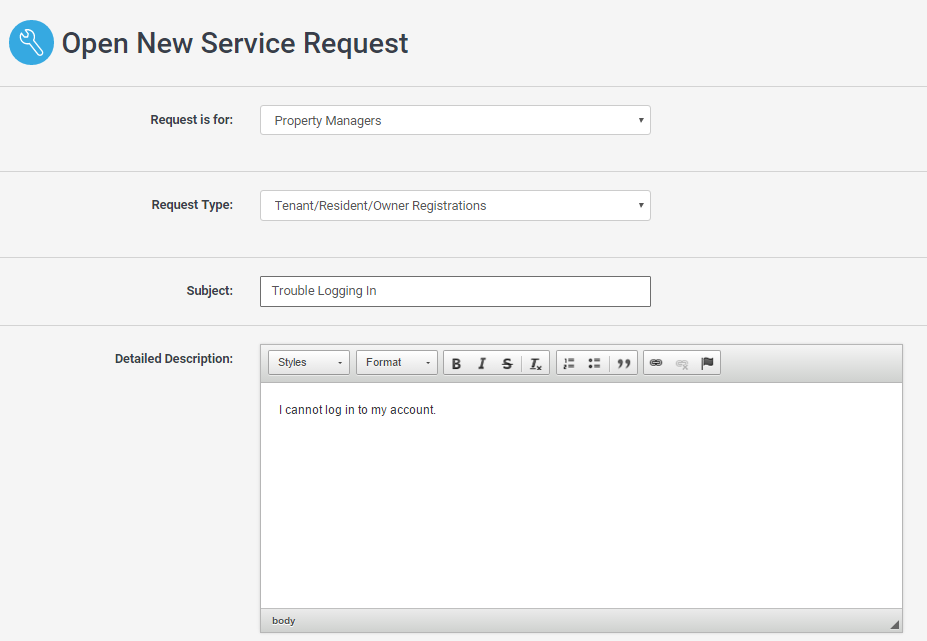927x641 pixels.
Task: Click the Unlink toolbar icon
Action: click(x=682, y=363)
